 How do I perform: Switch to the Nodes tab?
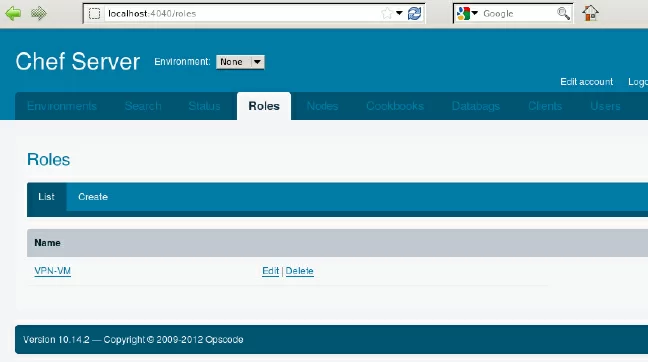click(x=322, y=106)
